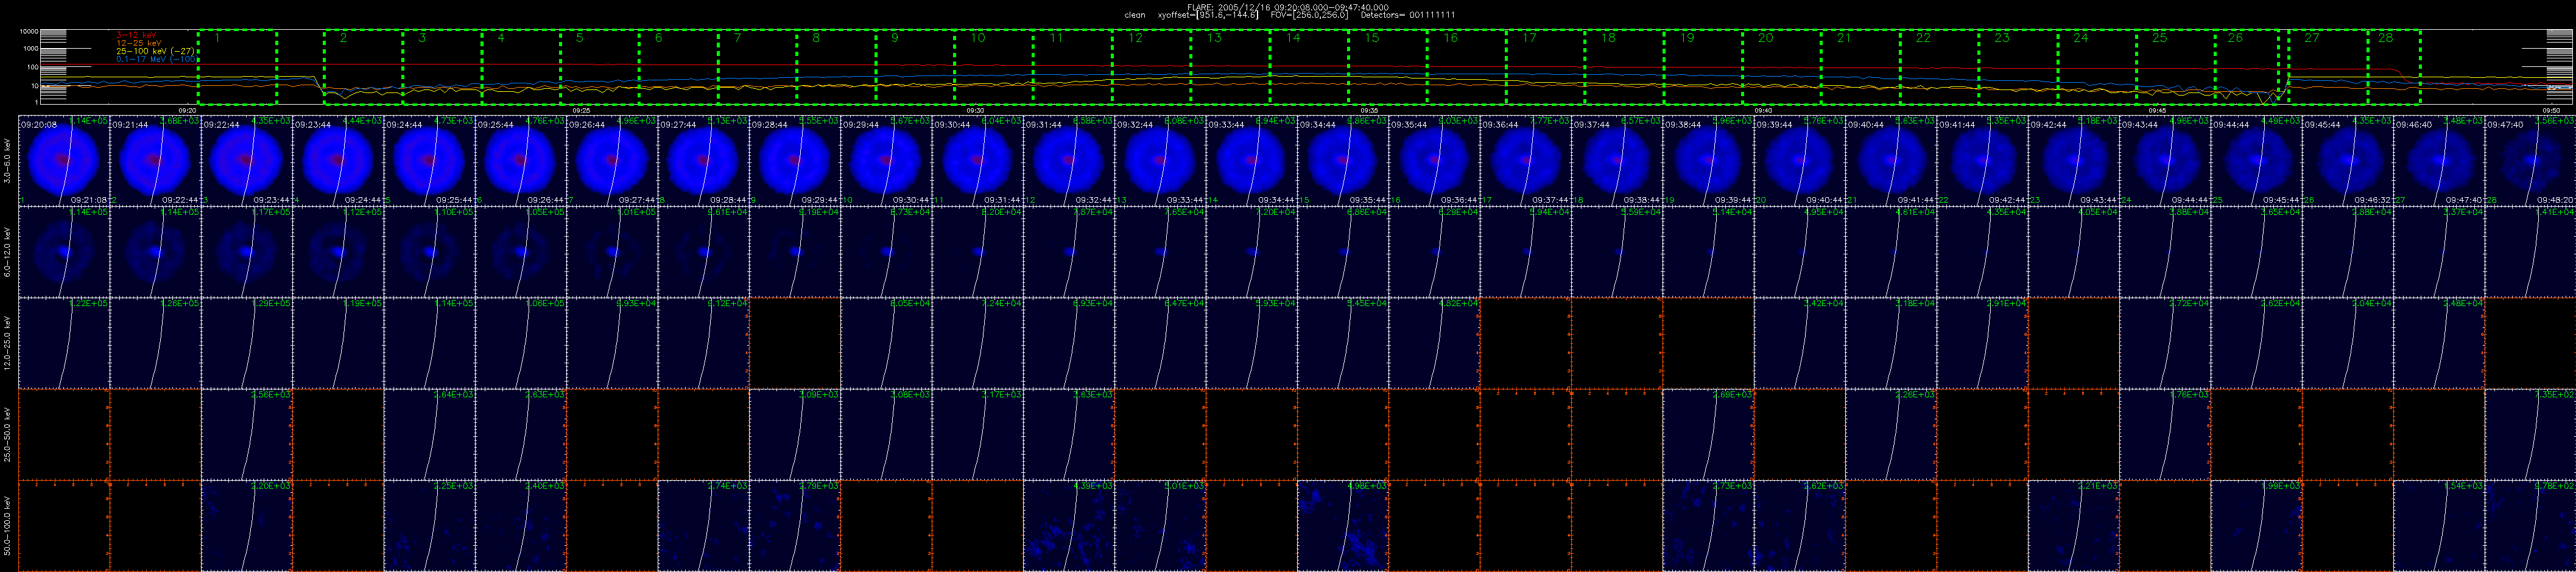The image size is (2576, 572).
Task: Open the 3.0-6.0 keV image starting 09:43:44
Action: 2165,161
